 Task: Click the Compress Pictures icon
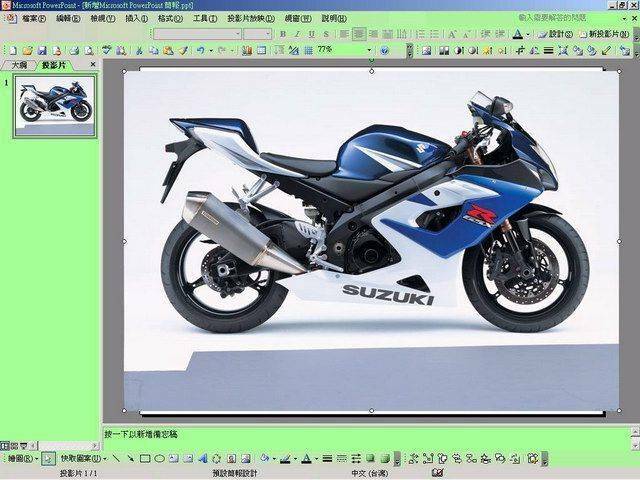pyautogui.click(x=563, y=50)
